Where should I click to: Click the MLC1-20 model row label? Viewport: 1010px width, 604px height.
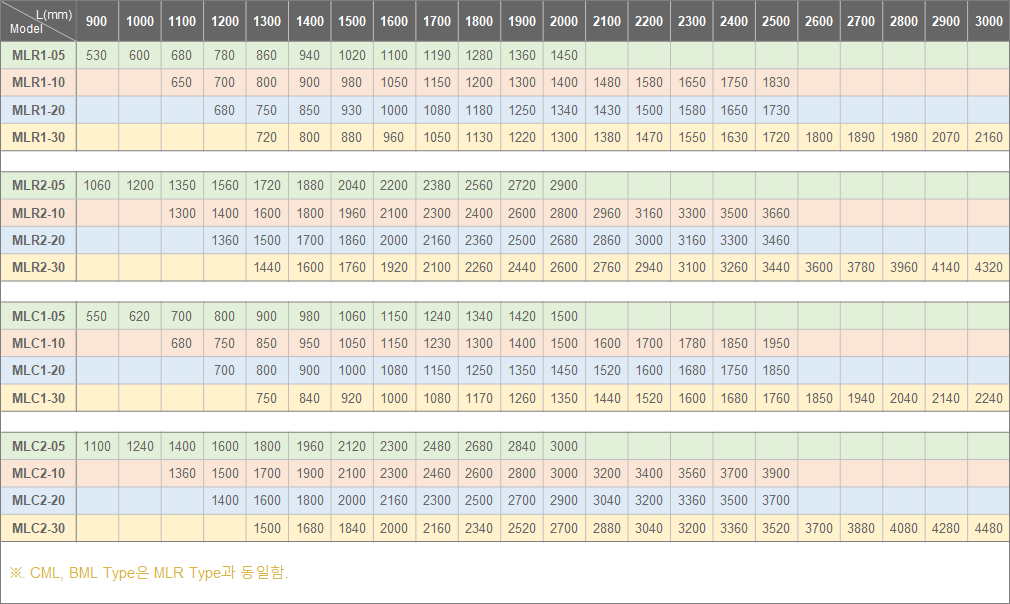point(38,370)
